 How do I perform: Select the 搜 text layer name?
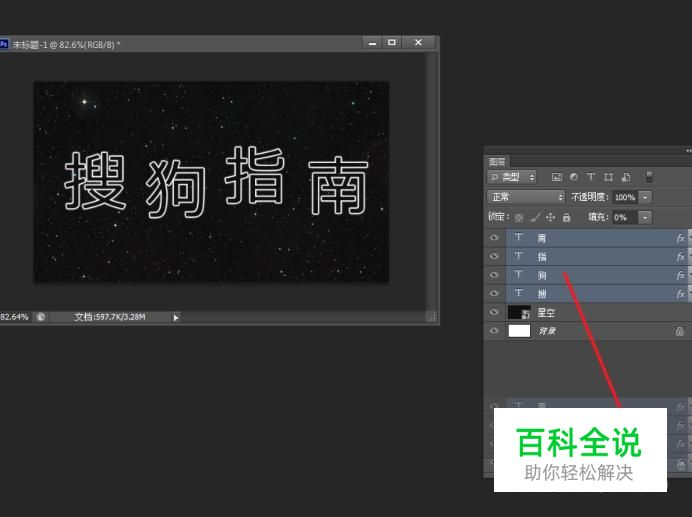[542, 294]
